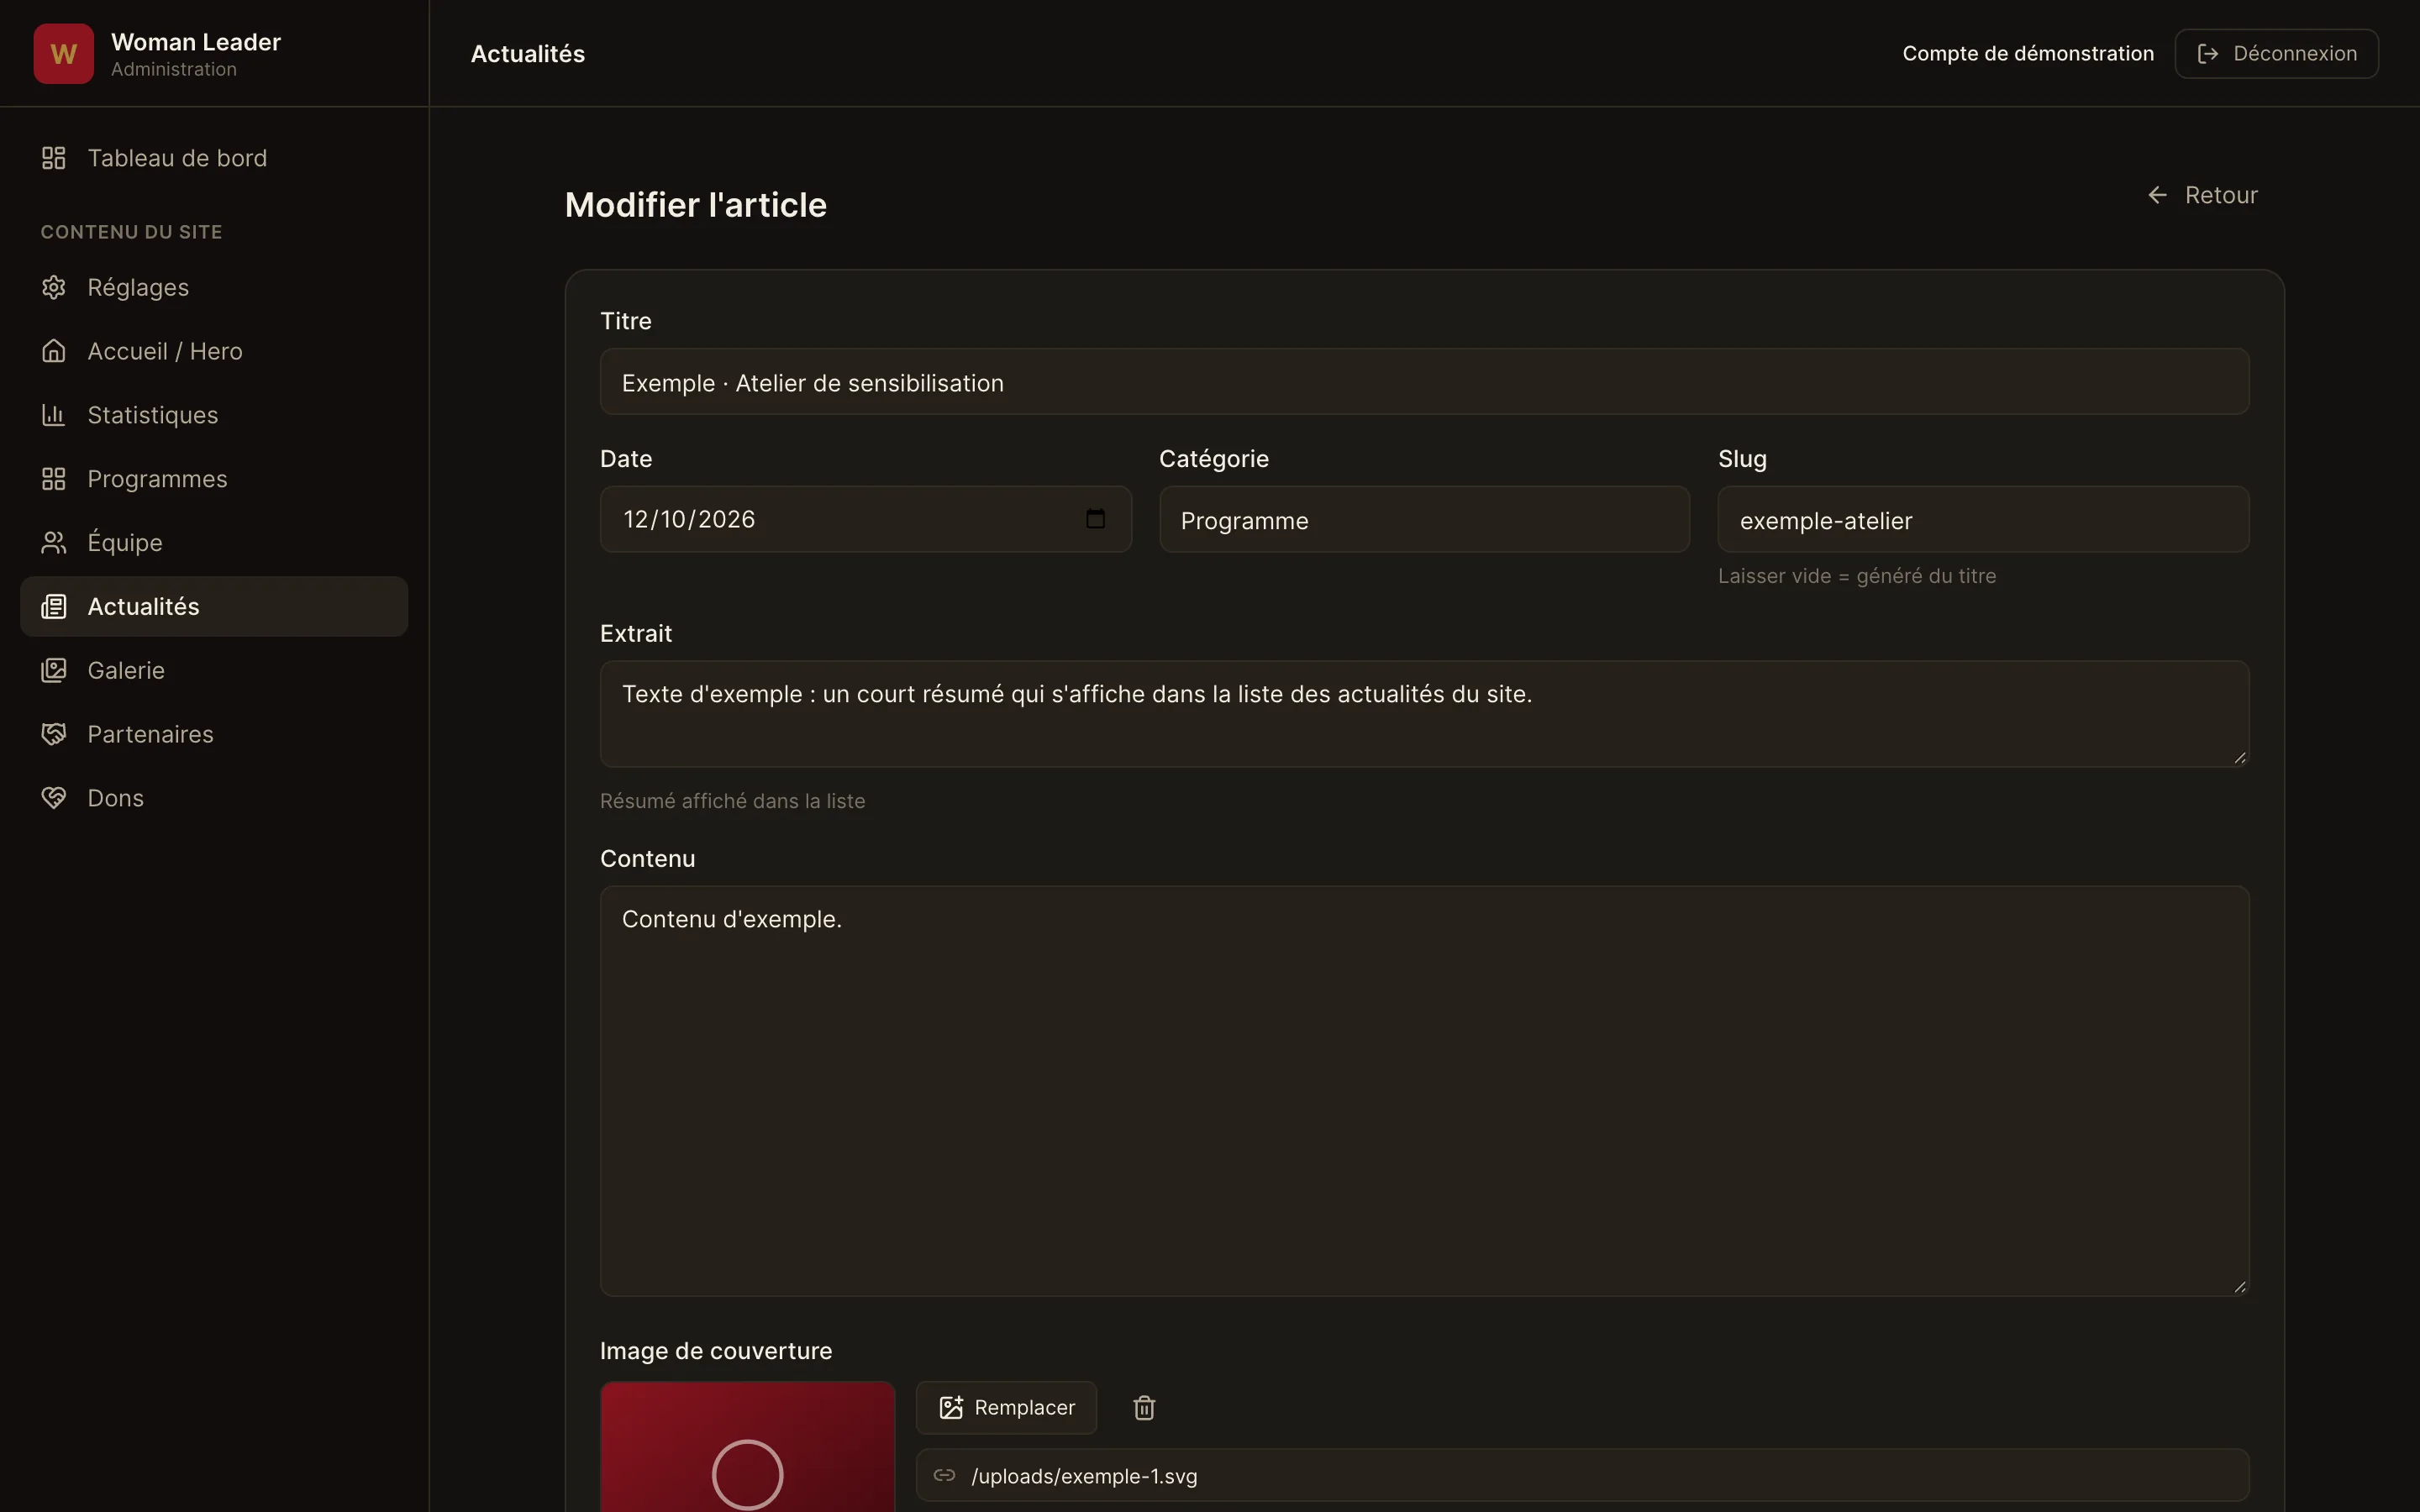
Task: Go to Réglages section
Action: [x=214, y=287]
